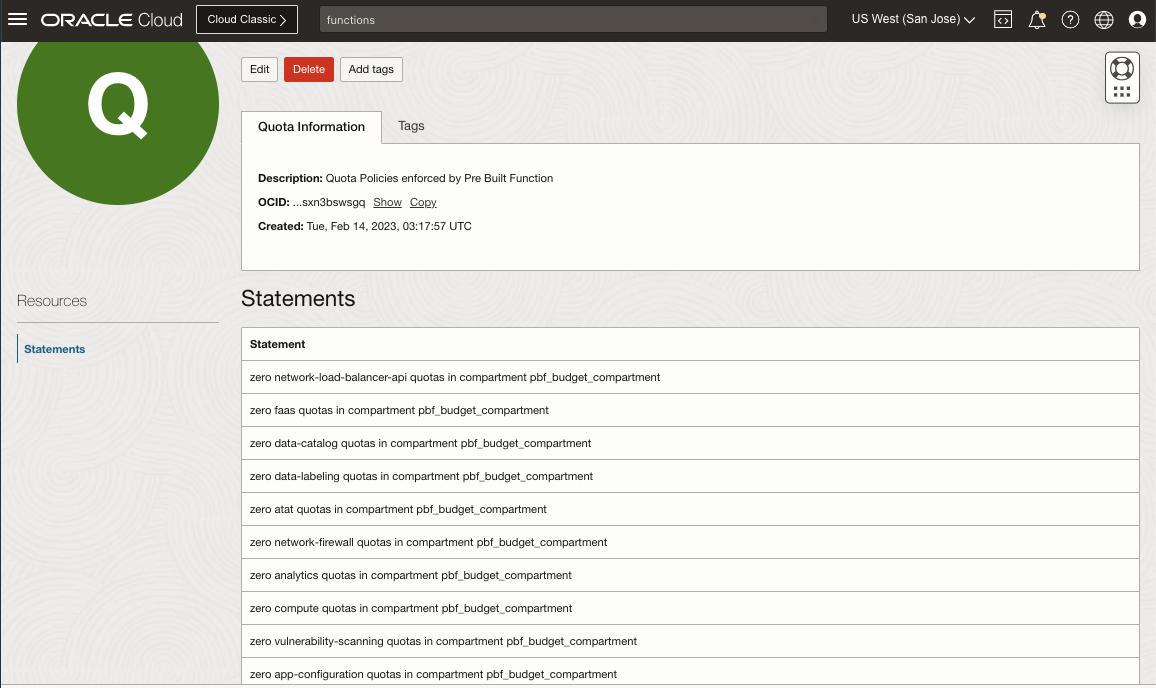Change language with the globe icon
The height and width of the screenshot is (688, 1156).
point(1103,18)
